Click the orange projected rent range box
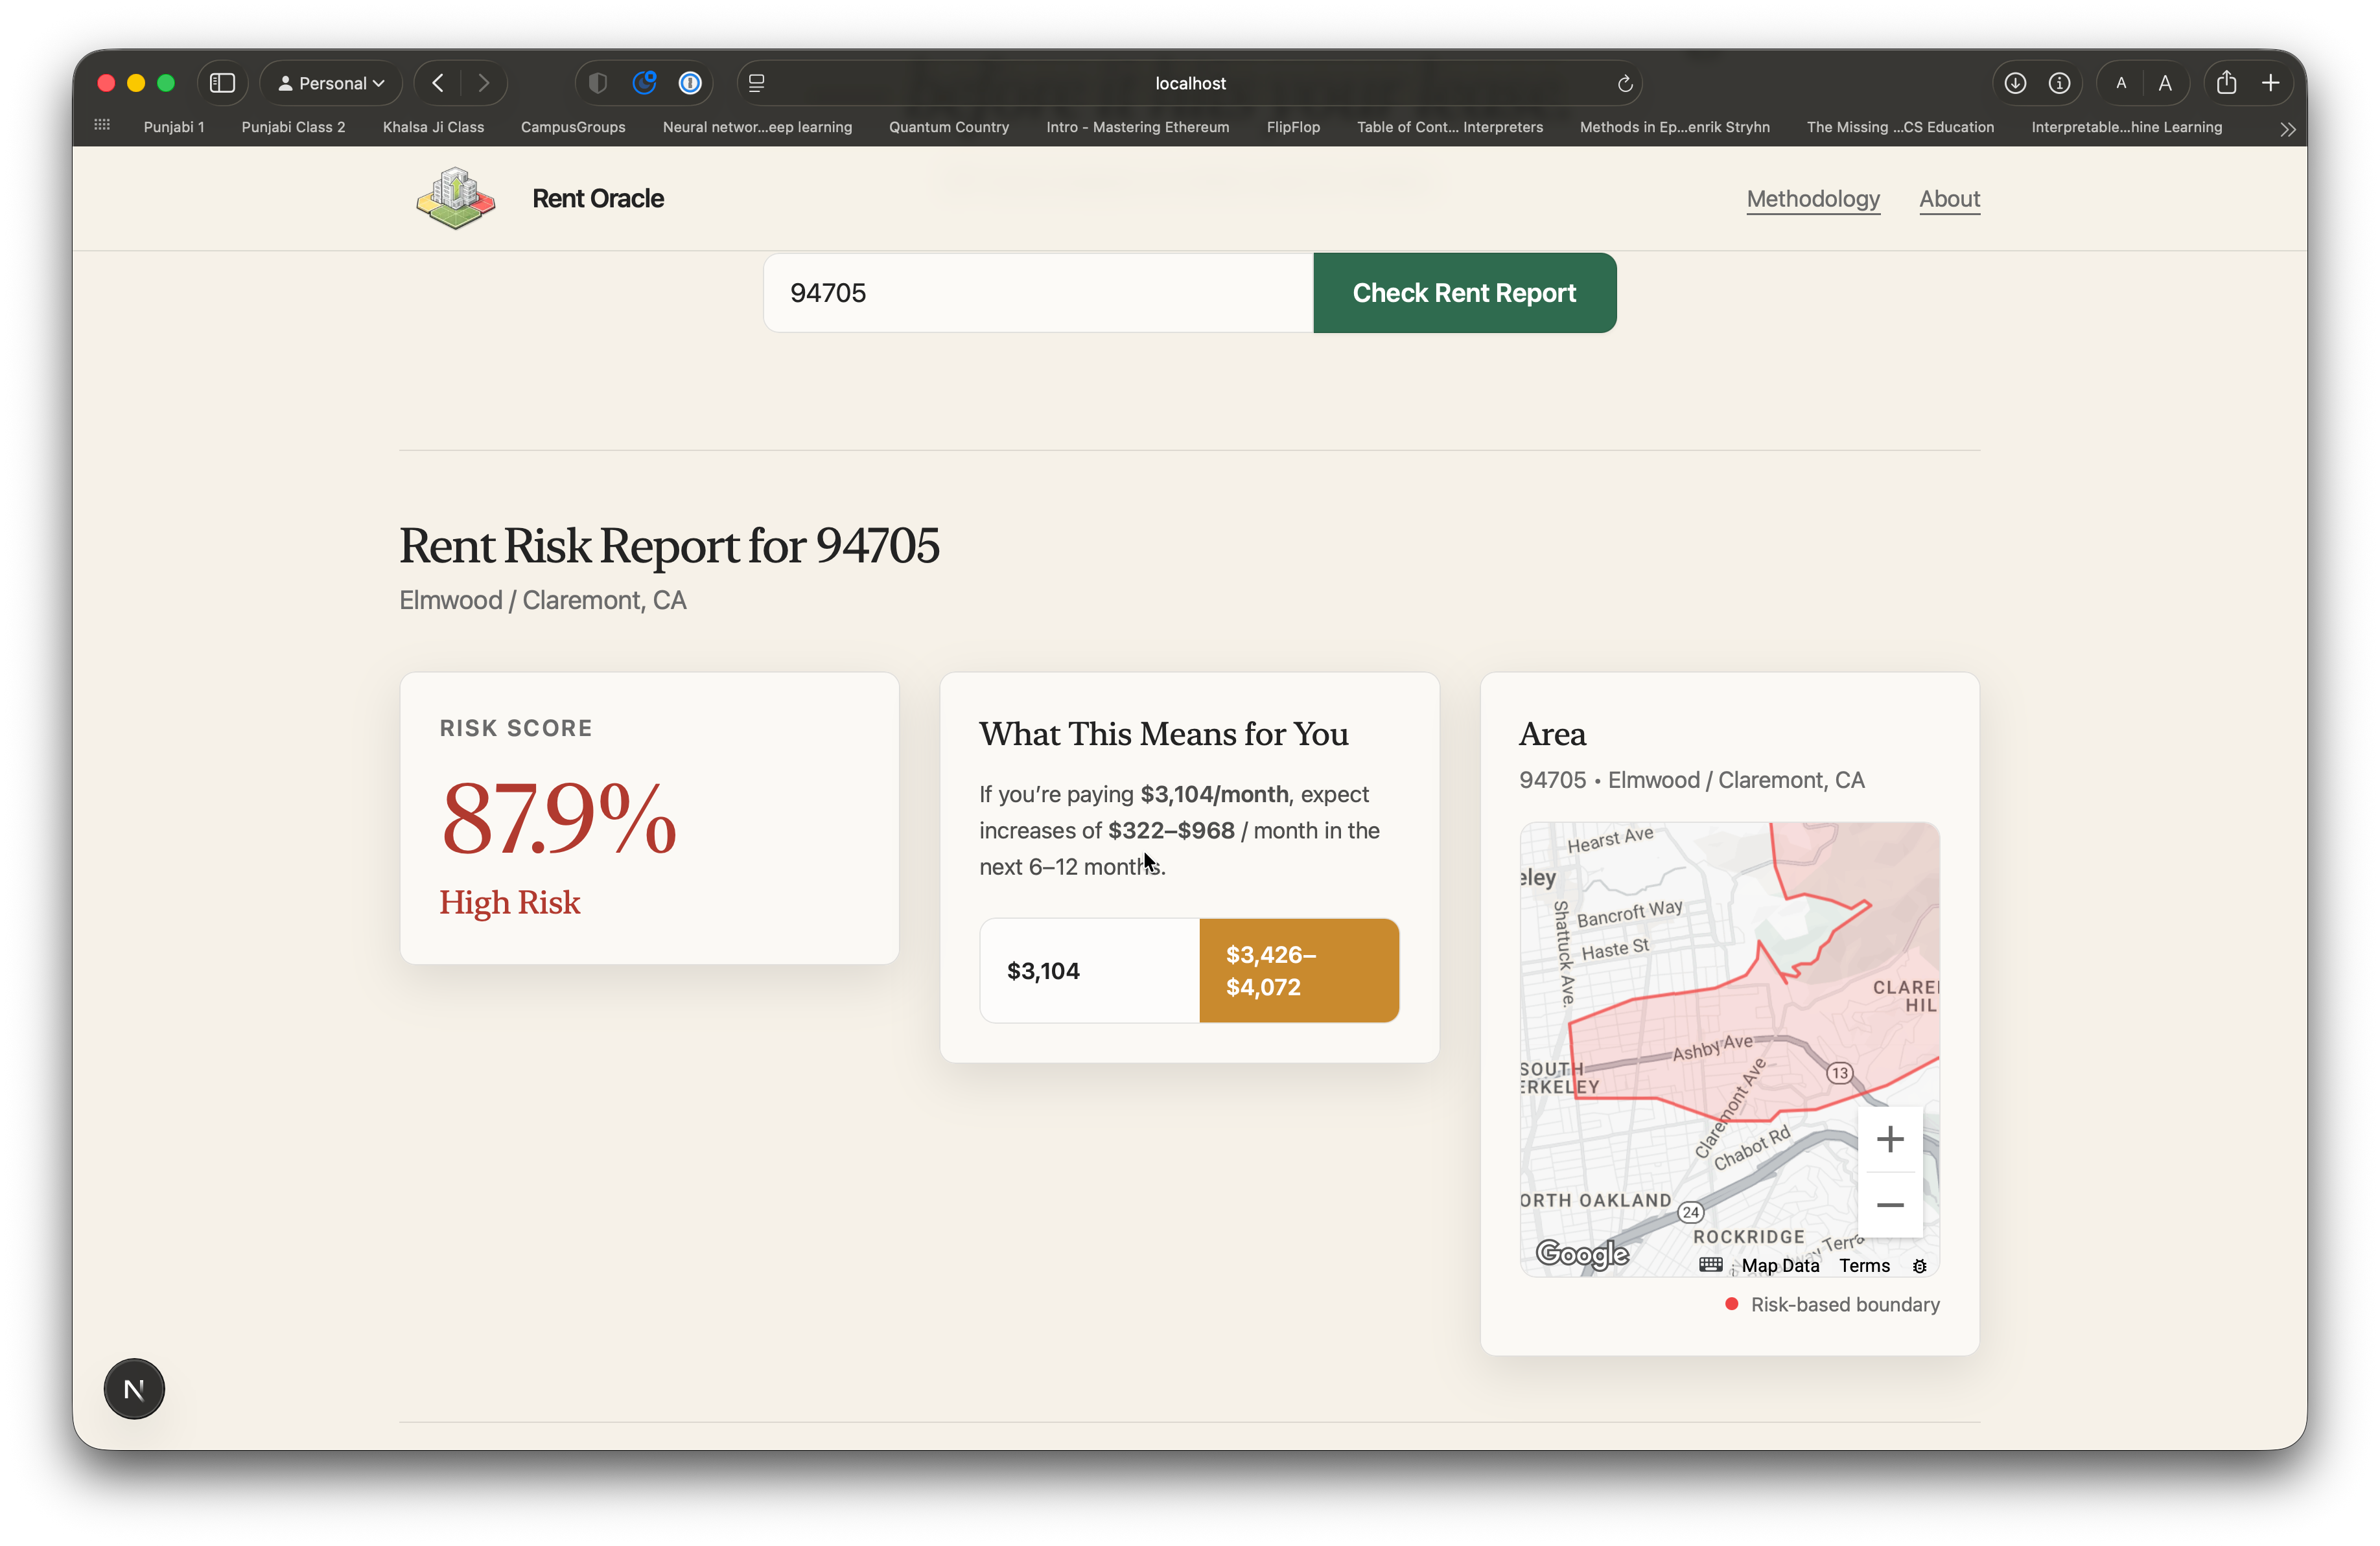This screenshot has width=2380, height=1546. pyautogui.click(x=1298, y=970)
